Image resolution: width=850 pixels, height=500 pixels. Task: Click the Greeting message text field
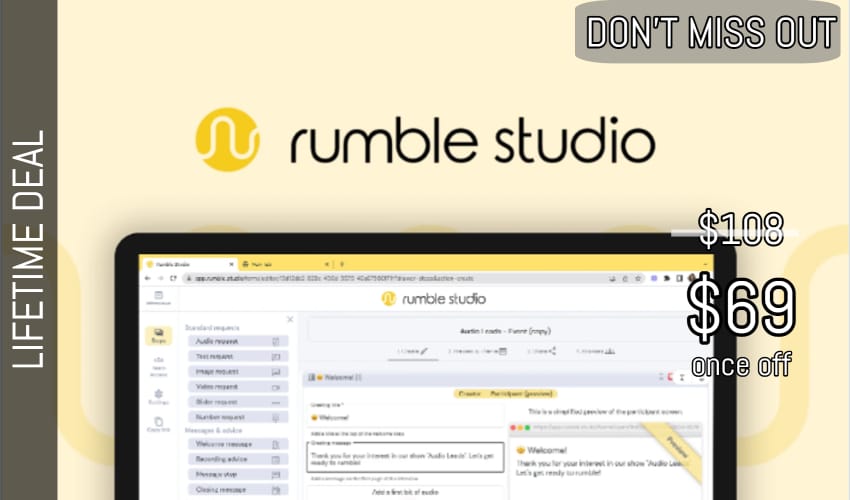pos(404,455)
